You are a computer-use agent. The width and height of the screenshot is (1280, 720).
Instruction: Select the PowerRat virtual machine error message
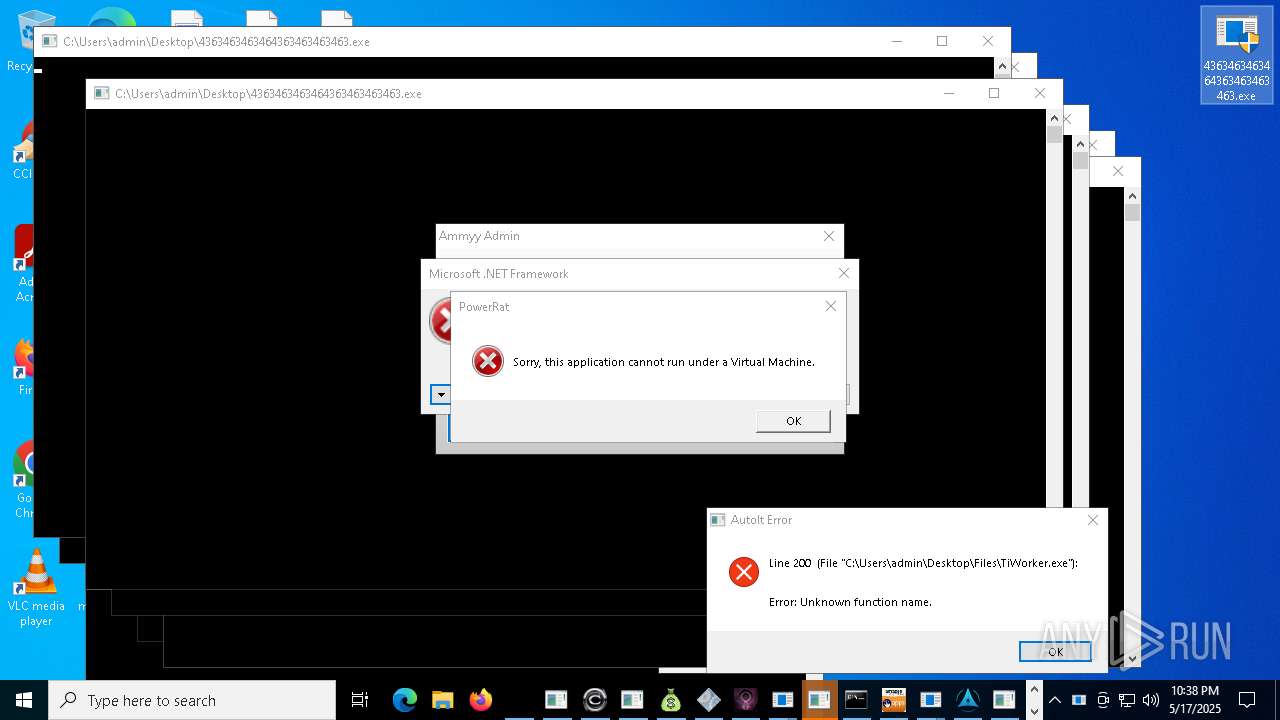click(664, 362)
